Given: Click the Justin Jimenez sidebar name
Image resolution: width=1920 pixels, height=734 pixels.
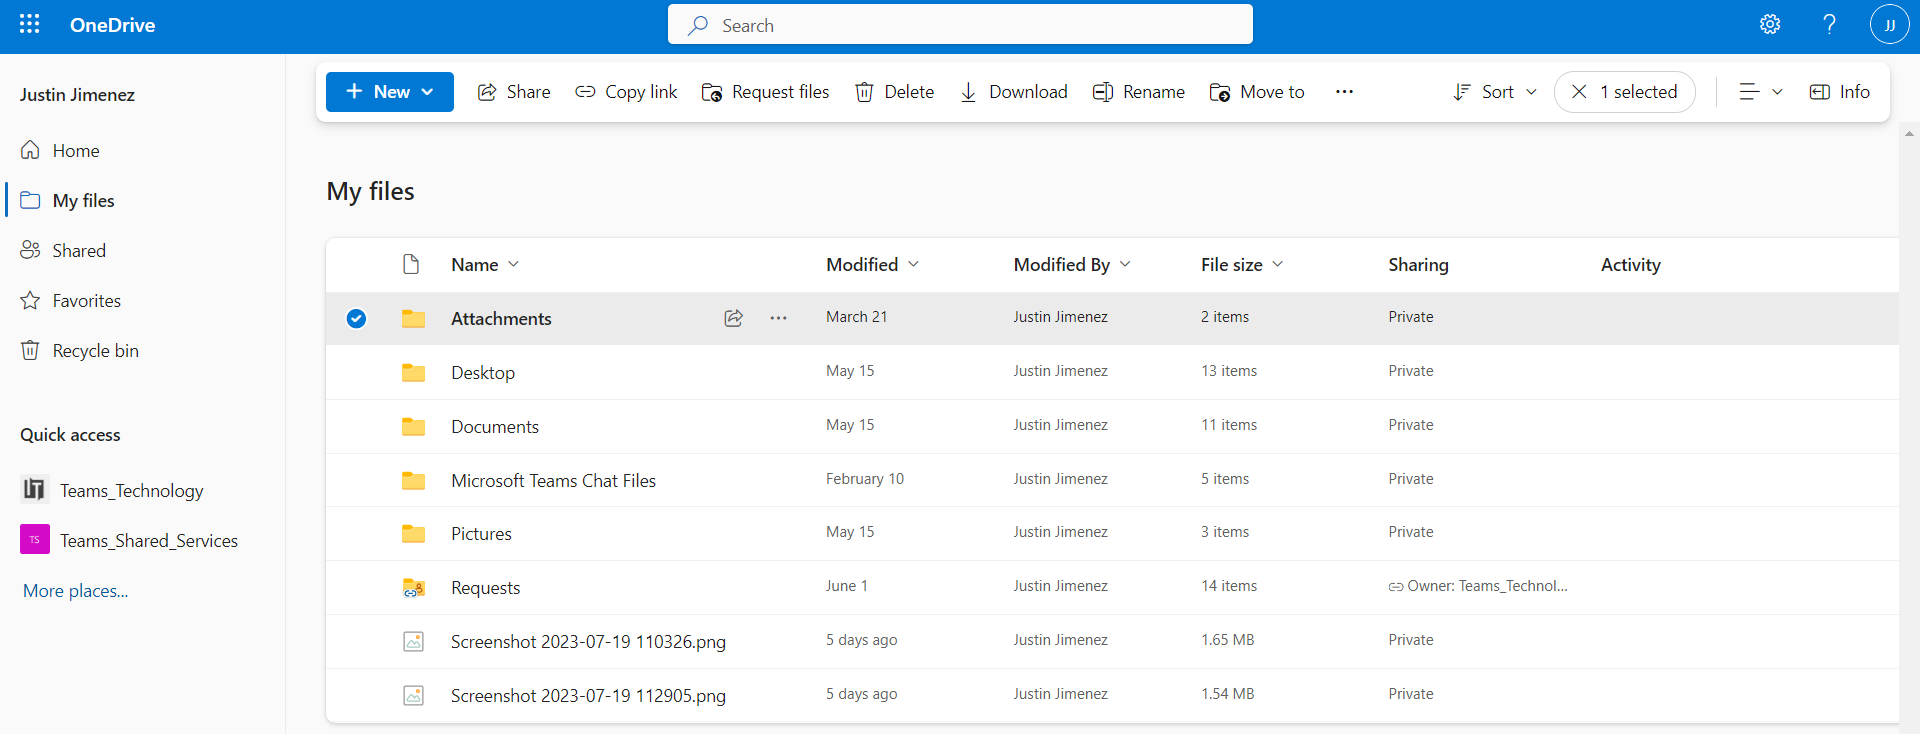Looking at the screenshot, I should pyautogui.click(x=77, y=95).
